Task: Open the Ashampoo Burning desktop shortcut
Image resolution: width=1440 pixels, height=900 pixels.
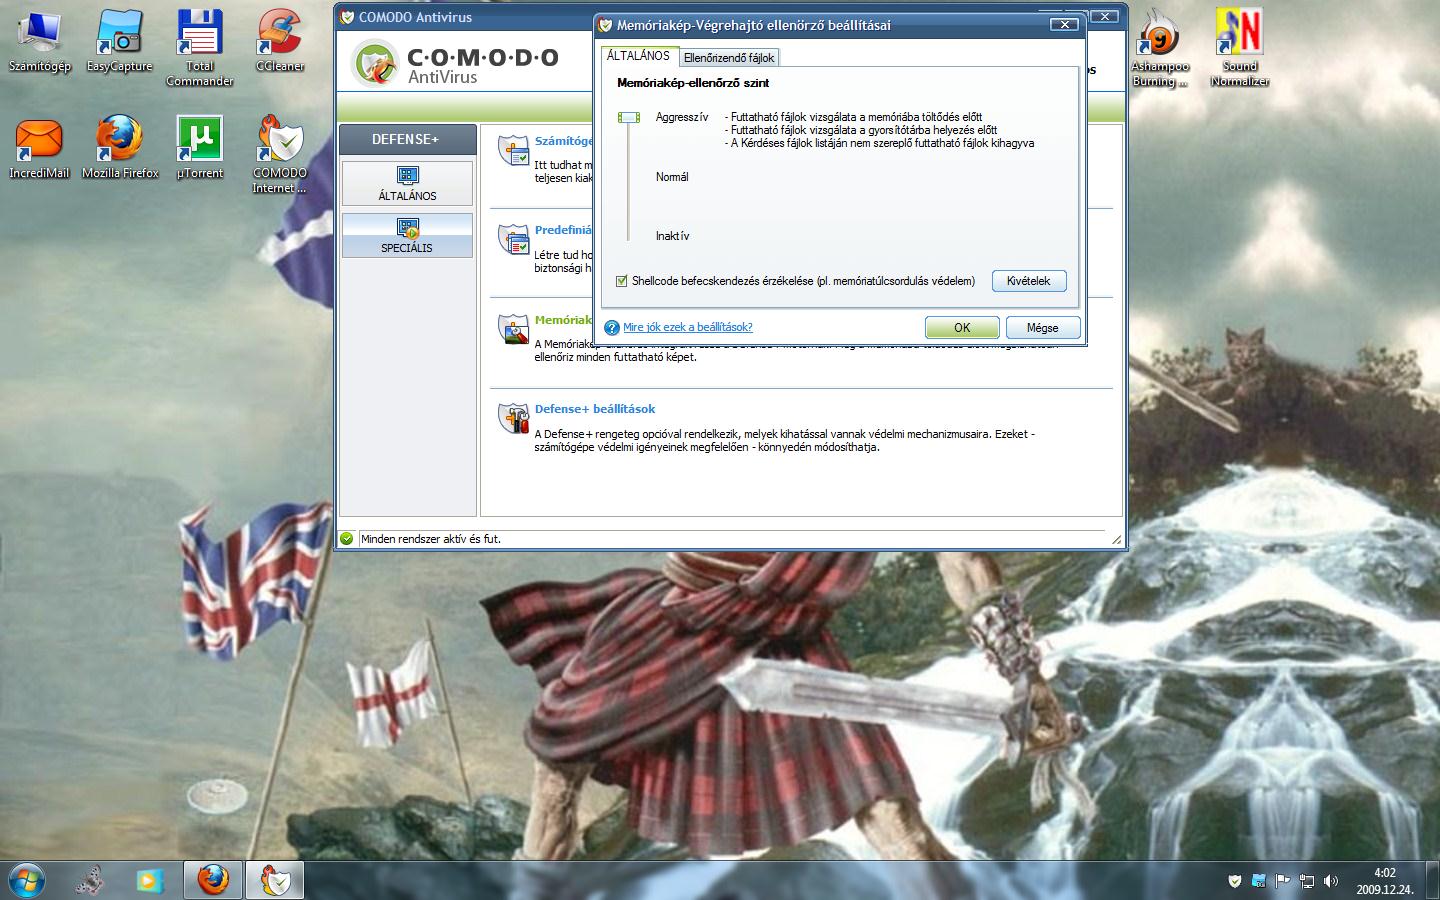Action: (1160, 48)
